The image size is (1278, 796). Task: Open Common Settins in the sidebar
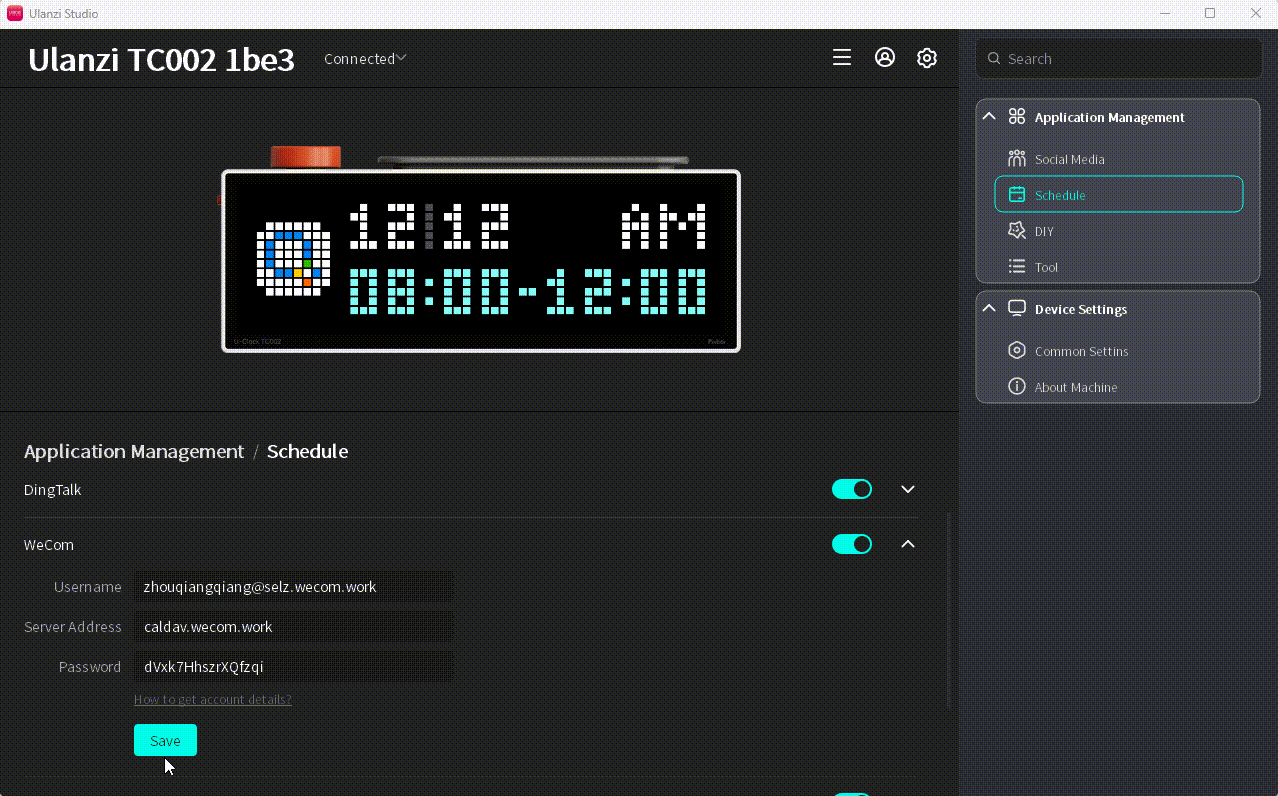(1118, 351)
